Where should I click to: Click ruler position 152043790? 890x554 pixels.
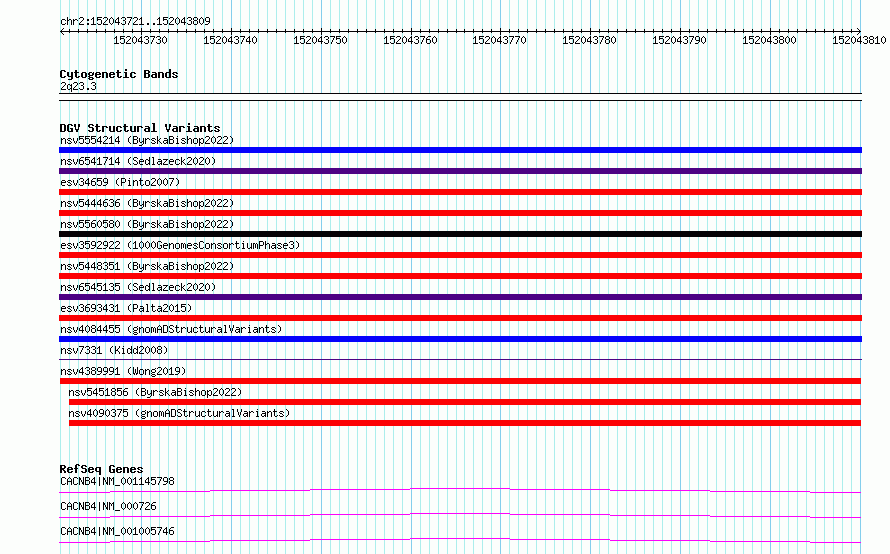click(x=679, y=40)
